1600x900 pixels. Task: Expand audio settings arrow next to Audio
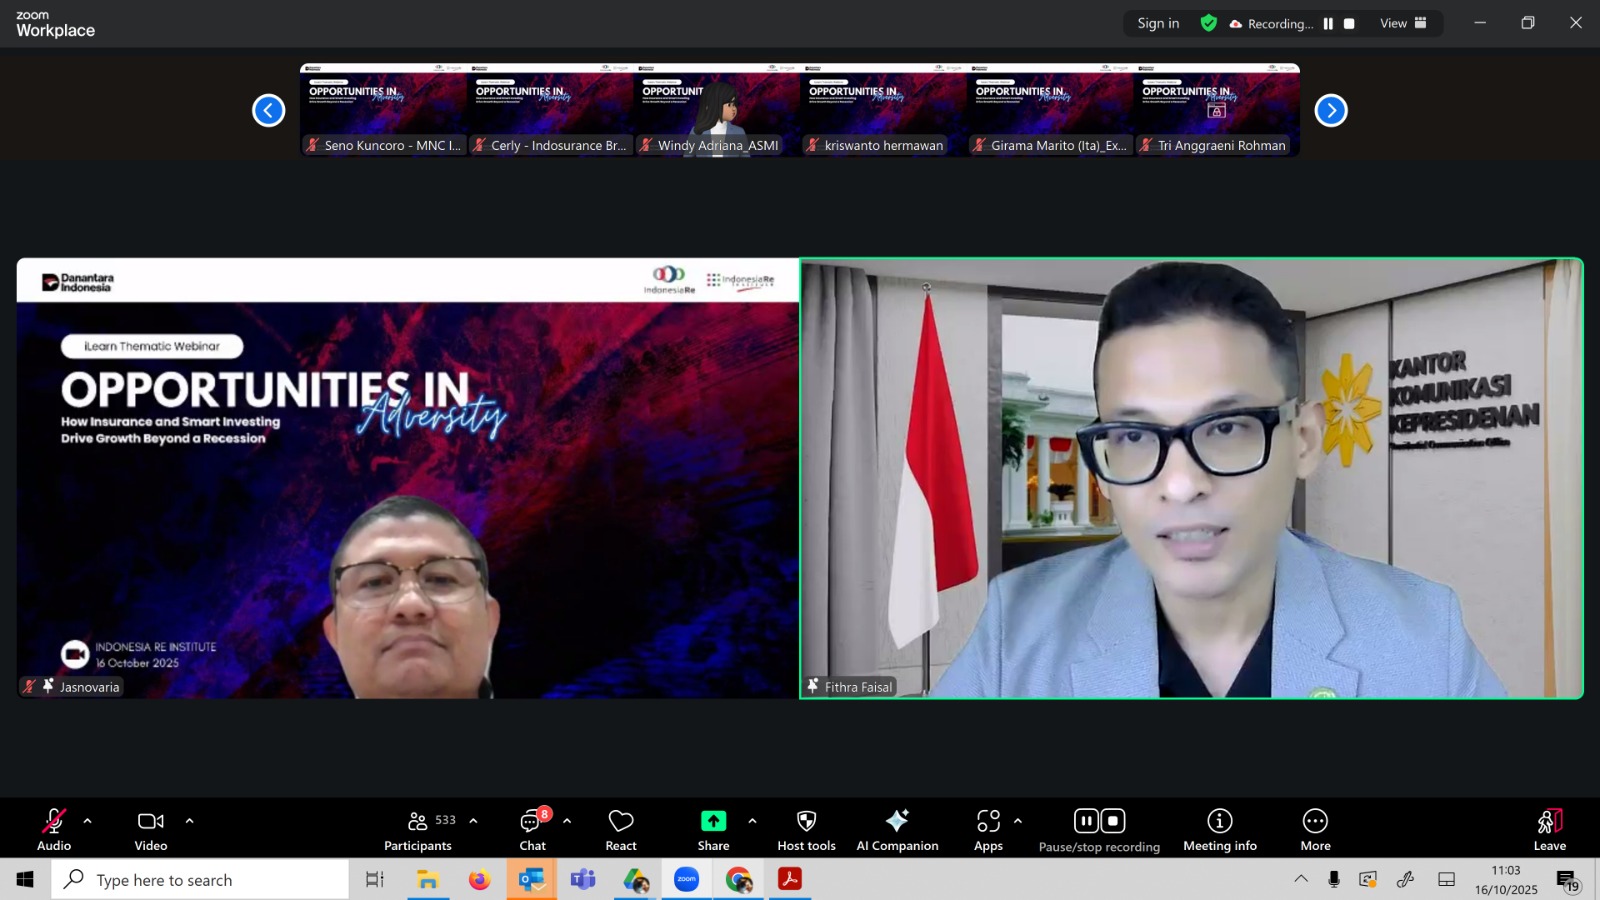pyautogui.click(x=88, y=821)
